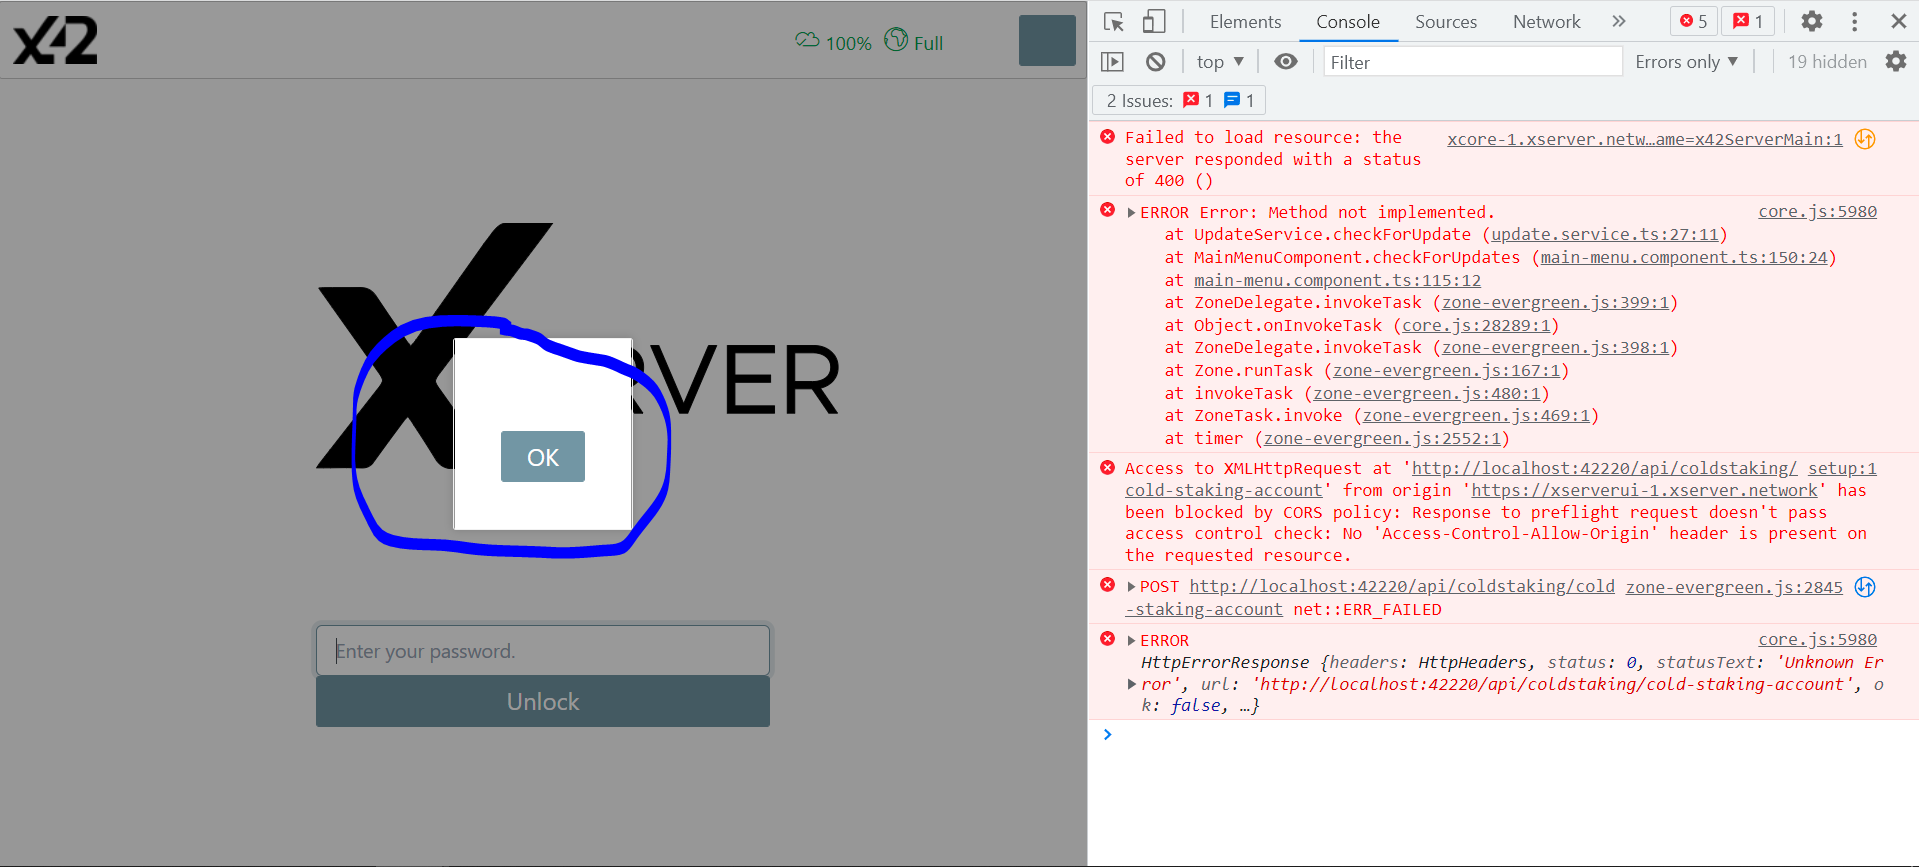Close the DevTools panel
Viewport: 1919px width, 867px height.
[x=1898, y=21]
